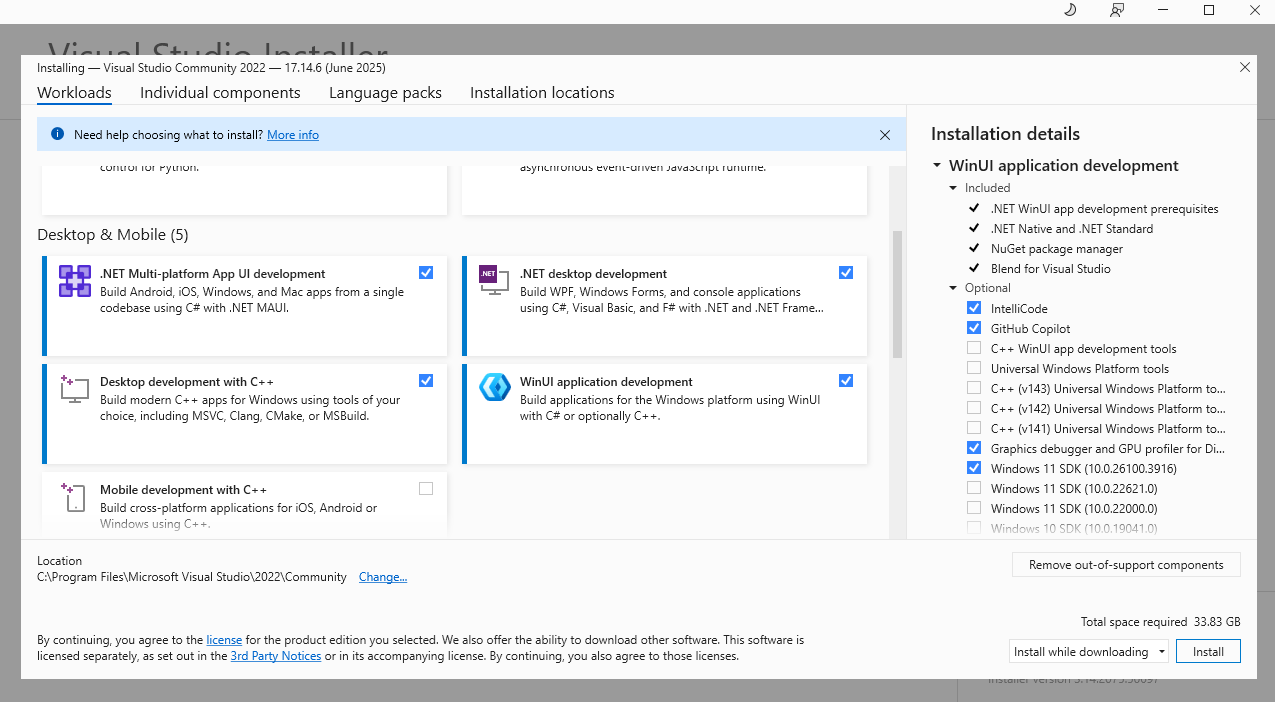This screenshot has width=1275, height=702.
Task: Open the More info link
Action: [293, 134]
